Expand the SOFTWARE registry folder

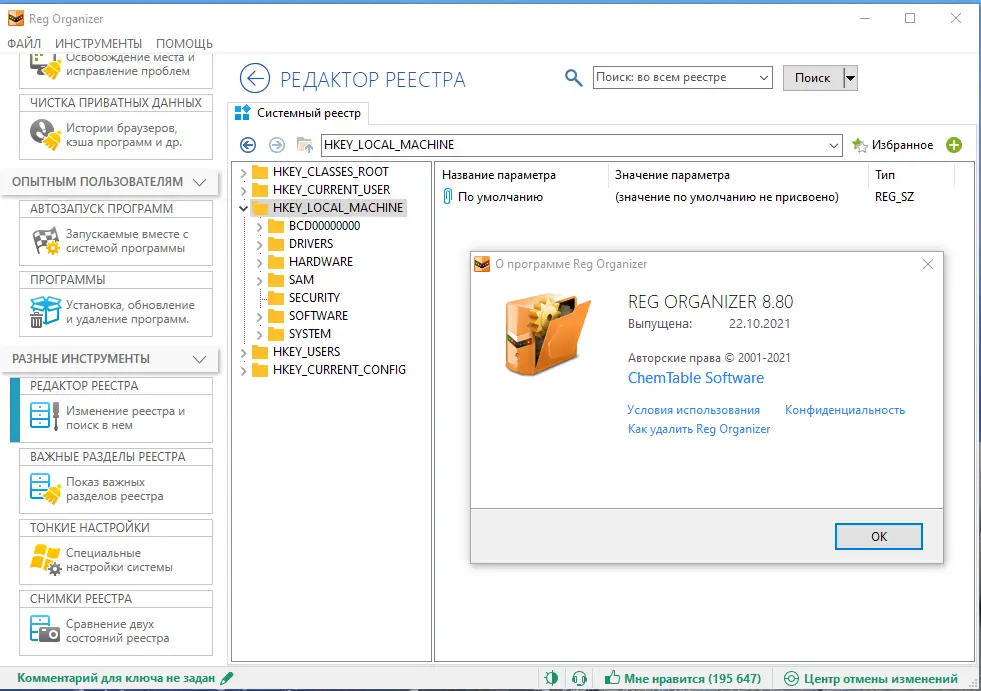pos(258,315)
